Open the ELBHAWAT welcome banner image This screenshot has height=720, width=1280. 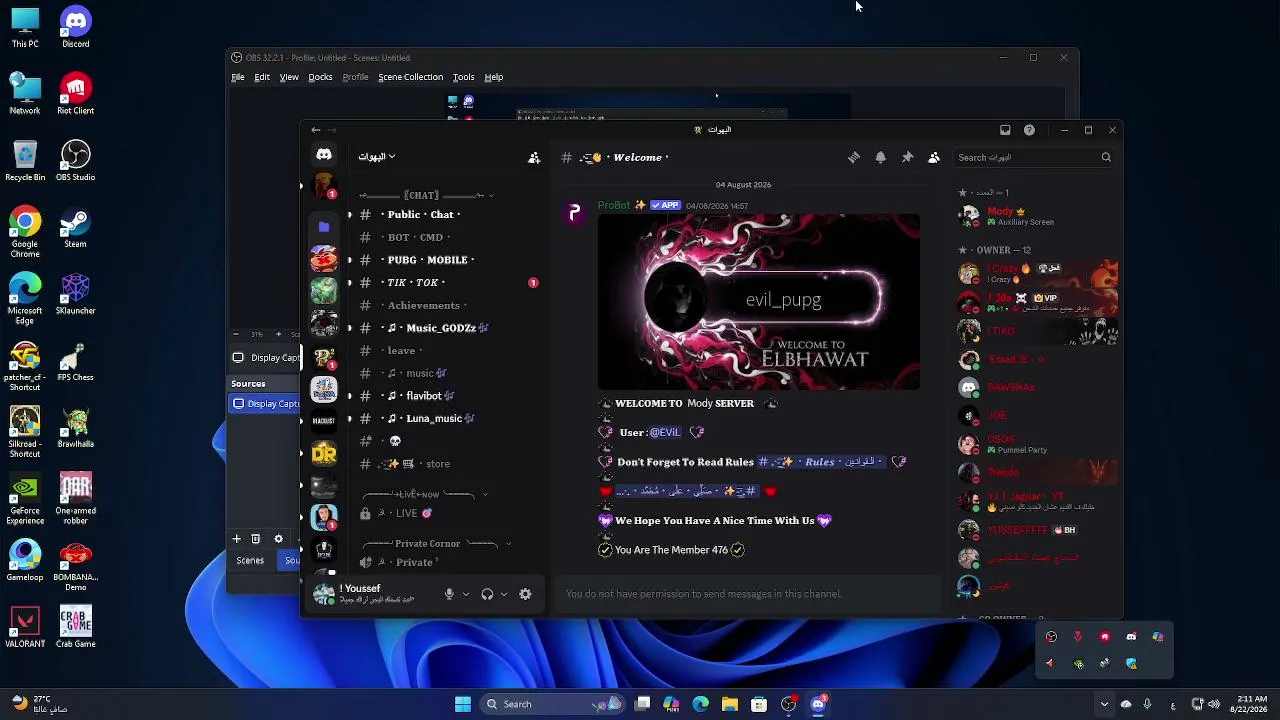pos(759,301)
